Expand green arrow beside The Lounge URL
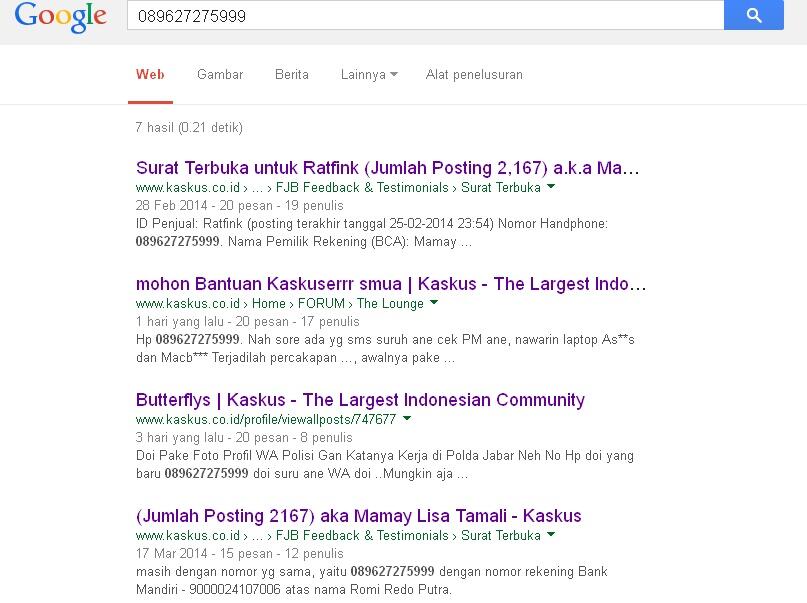The image size is (807, 603). [x=434, y=303]
